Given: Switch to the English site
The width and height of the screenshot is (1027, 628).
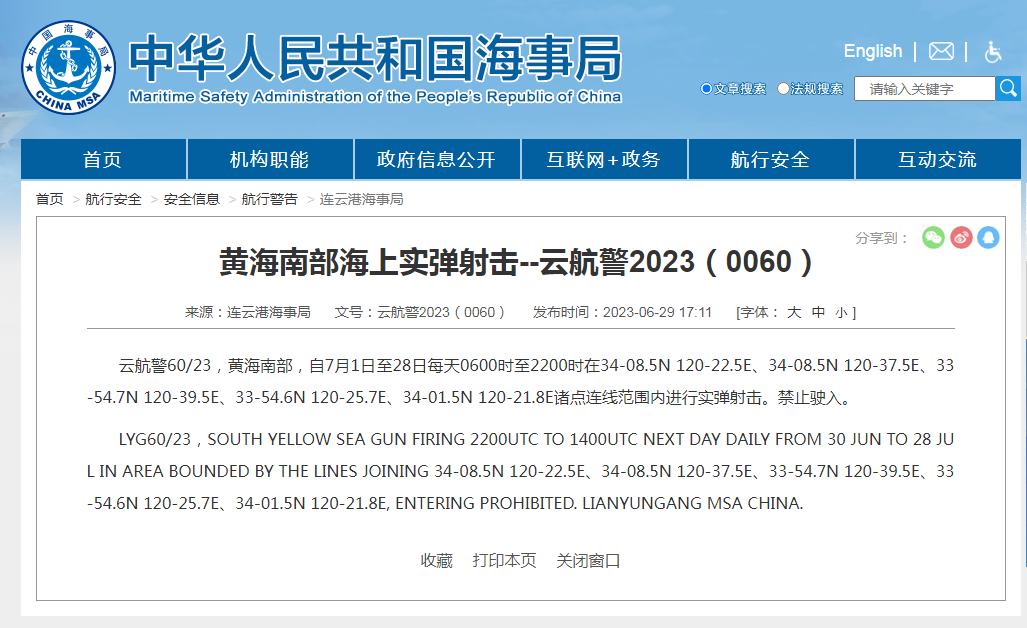Looking at the screenshot, I should 872,51.
